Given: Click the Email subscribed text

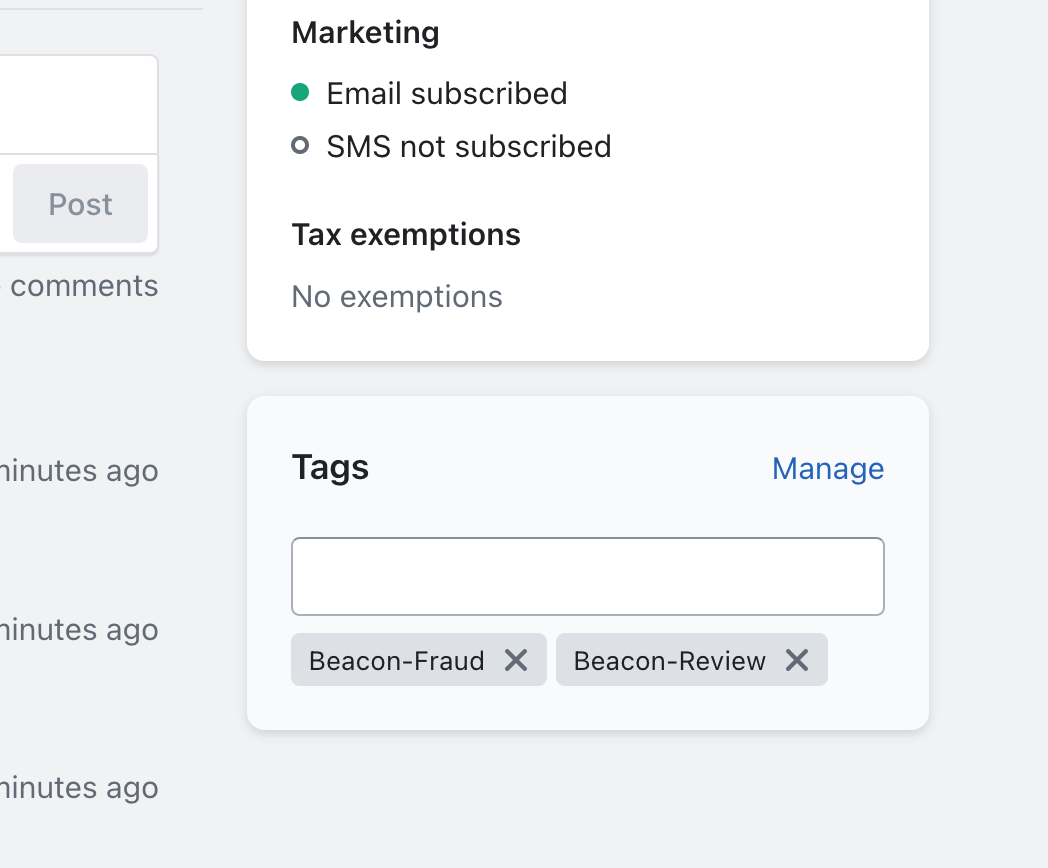Looking at the screenshot, I should (x=447, y=94).
